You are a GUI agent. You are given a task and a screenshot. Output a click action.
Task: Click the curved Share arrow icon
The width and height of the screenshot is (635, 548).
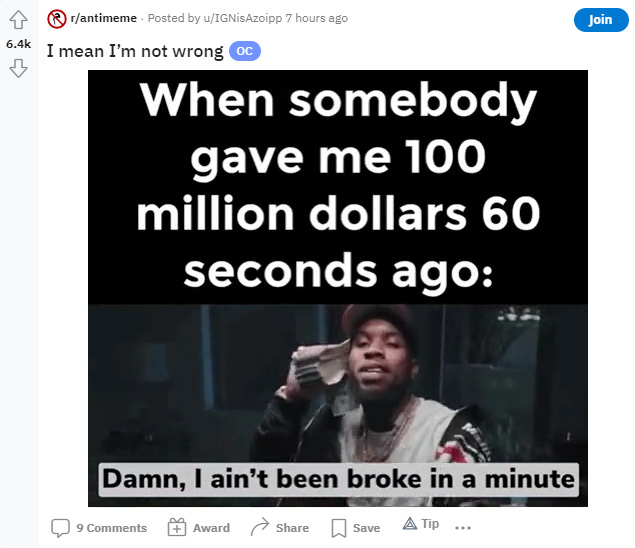pos(260,527)
